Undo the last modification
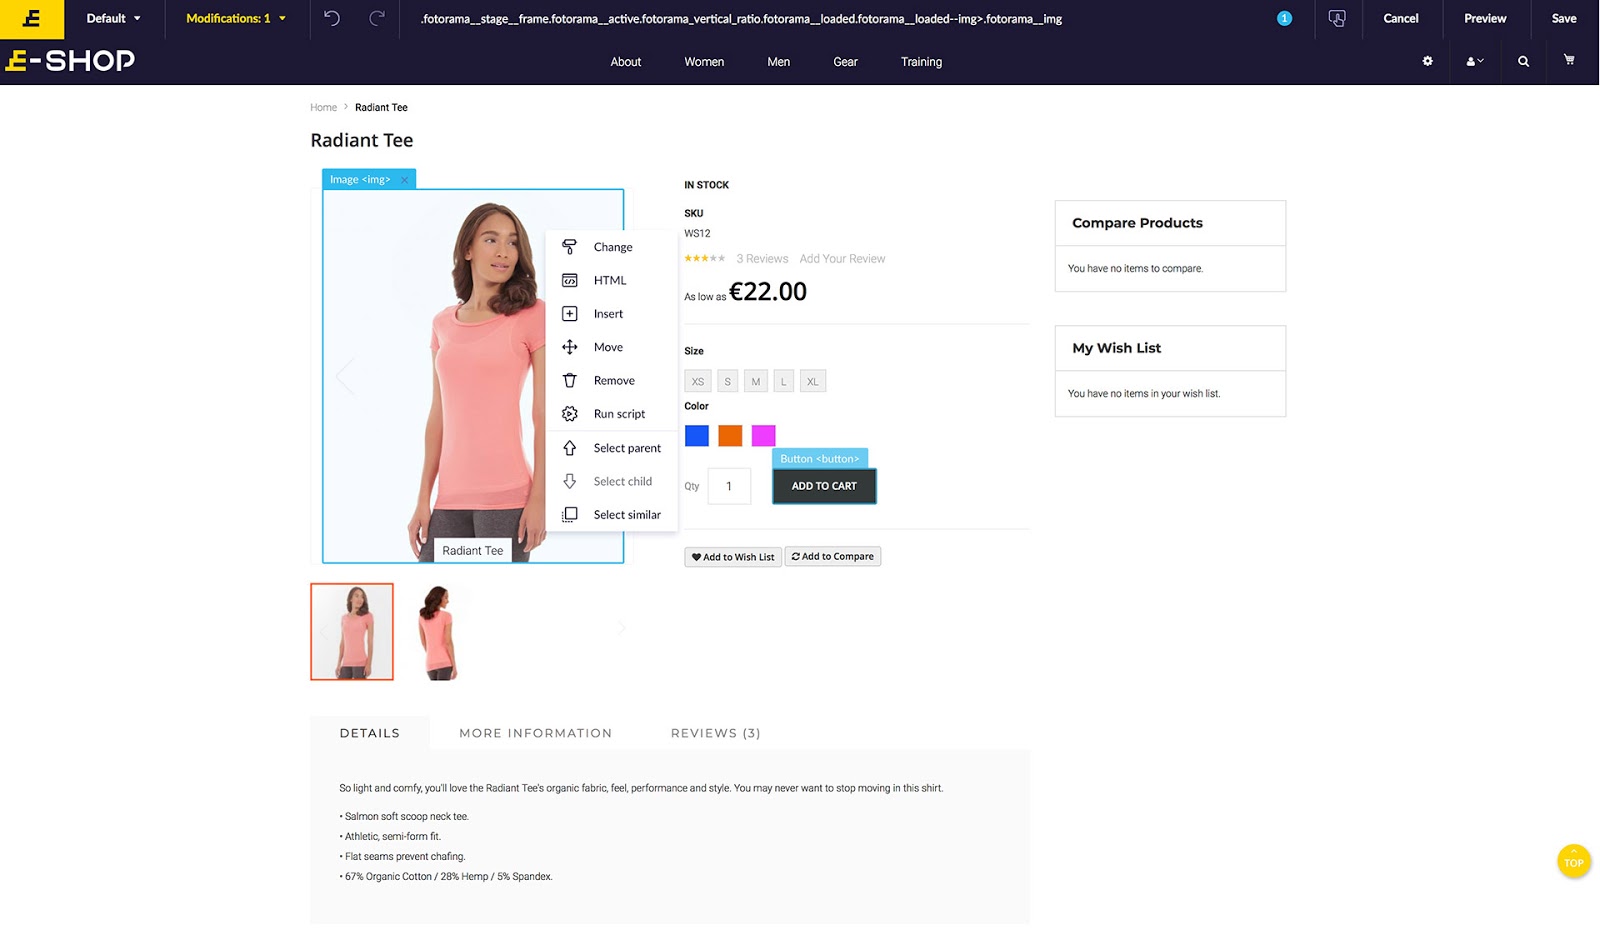Screen dimensions: 1600x945 point(332,18)
